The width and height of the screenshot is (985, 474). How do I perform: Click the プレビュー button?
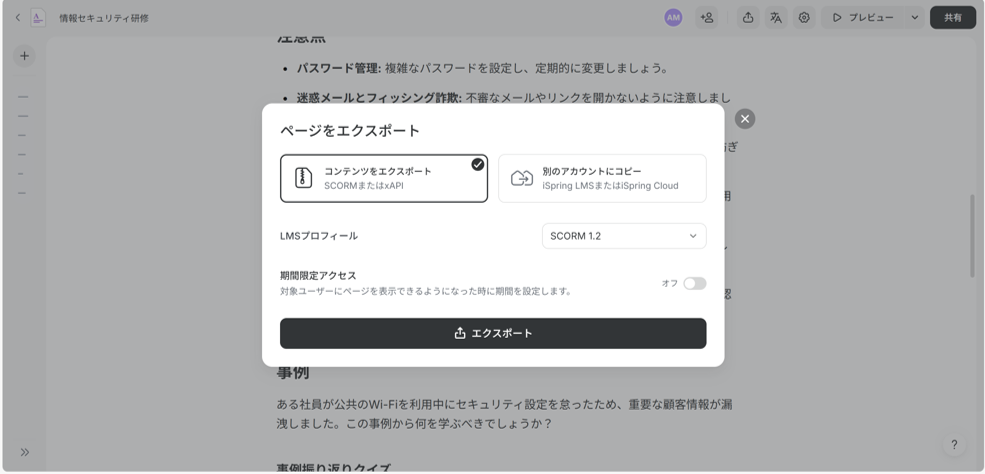[x=863, y=18]
